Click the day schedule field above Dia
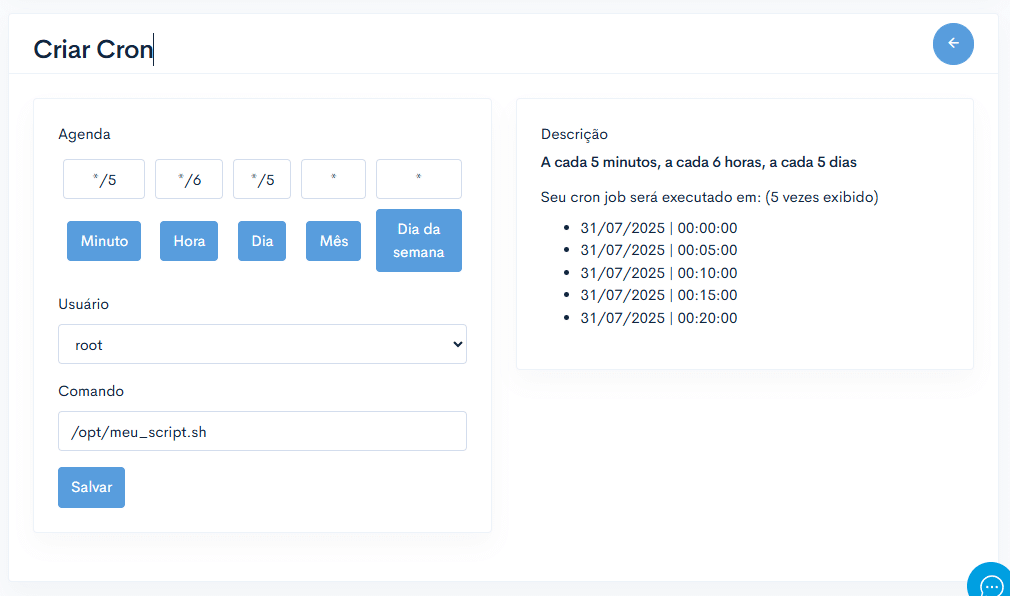The image size is (1010, 596). [262, 179]
